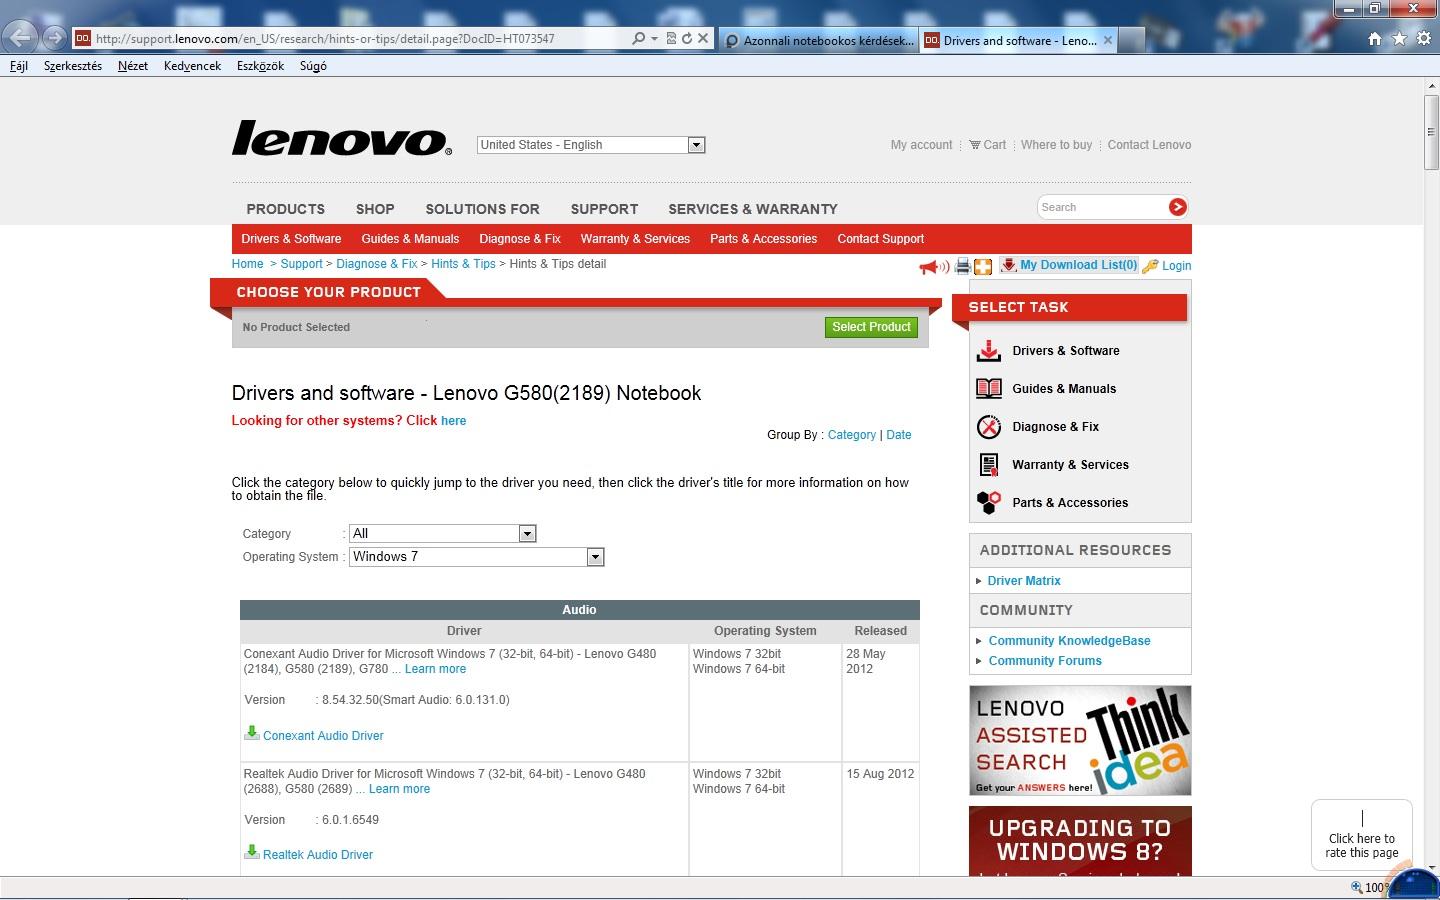Click the Diagnose & Fix task icon
Image resolution: width=1440 pixels, height=900 pixels.
point(989,427)
